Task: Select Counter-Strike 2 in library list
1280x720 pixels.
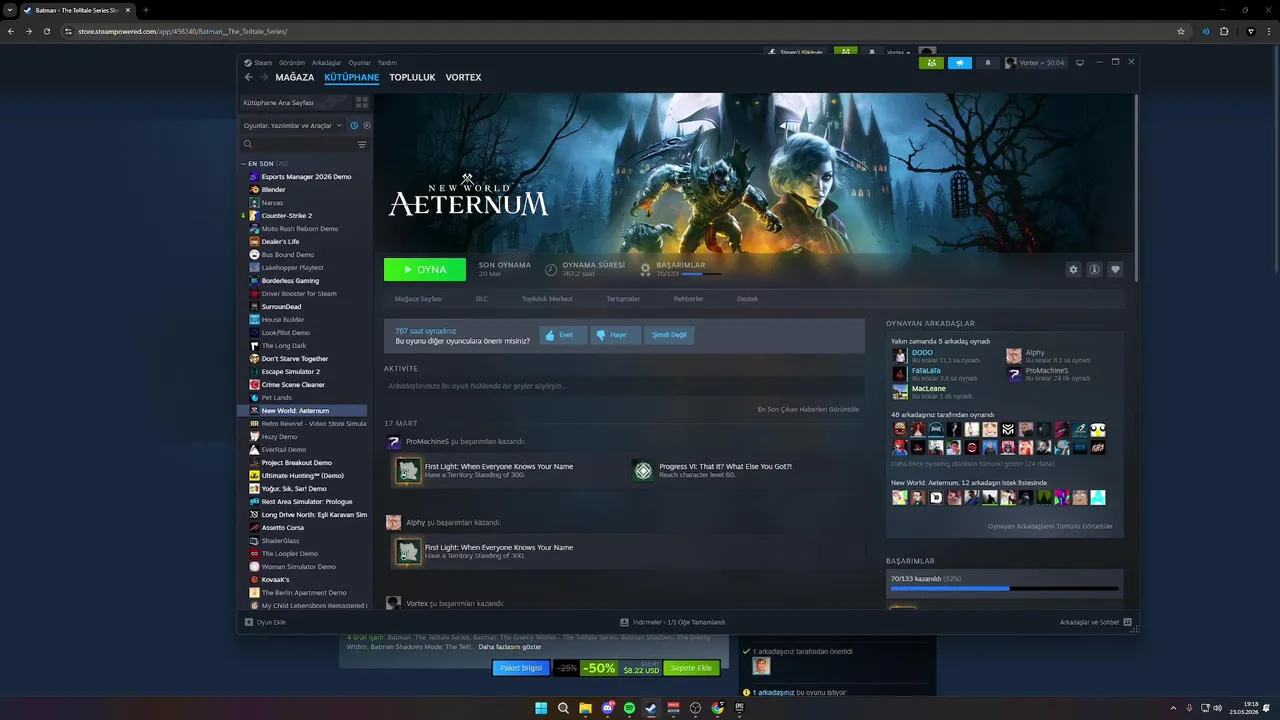Action: [287, 215]
